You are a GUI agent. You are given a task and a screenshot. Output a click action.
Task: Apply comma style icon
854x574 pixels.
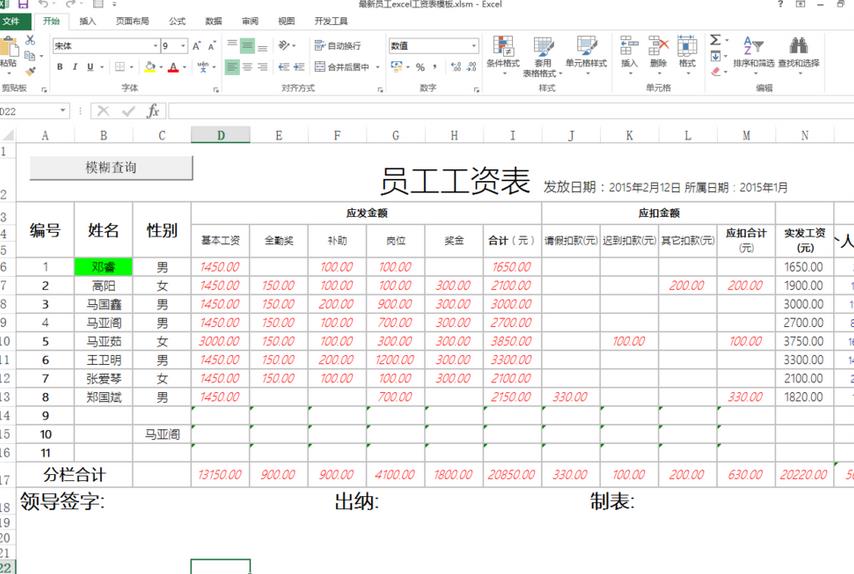click(435, 67)
